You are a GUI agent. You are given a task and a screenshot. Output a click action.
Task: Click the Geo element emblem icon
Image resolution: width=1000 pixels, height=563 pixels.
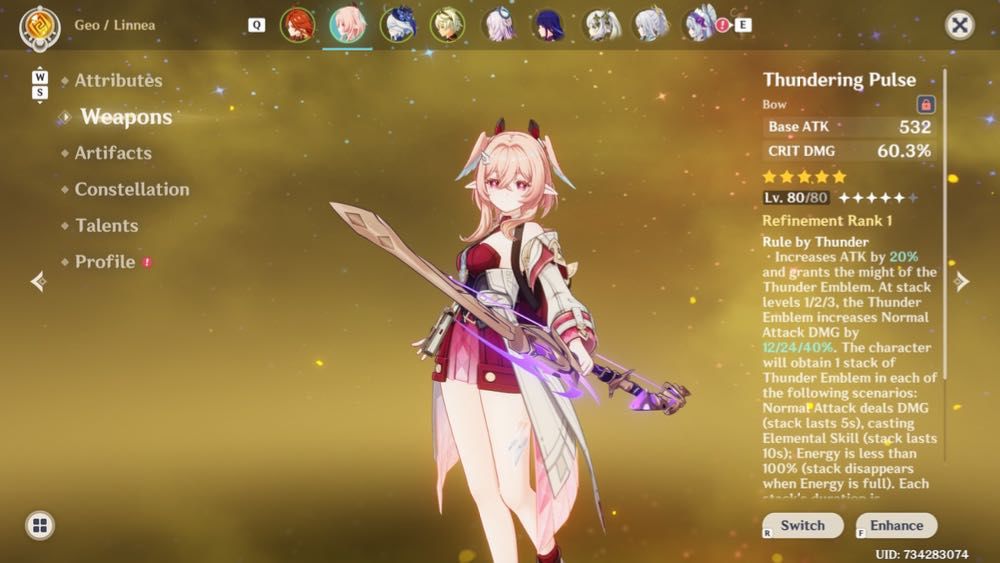tap(40, 27)
